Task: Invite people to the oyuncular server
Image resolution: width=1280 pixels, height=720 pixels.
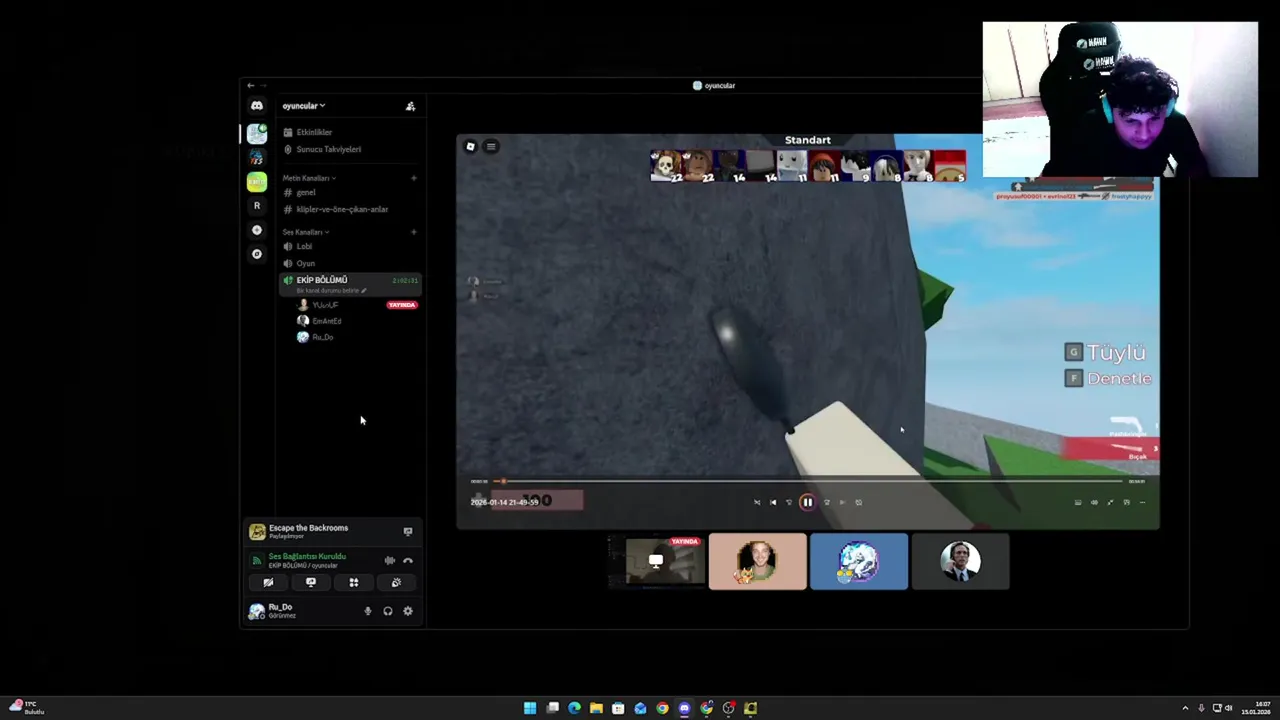Action: [410, 106]
